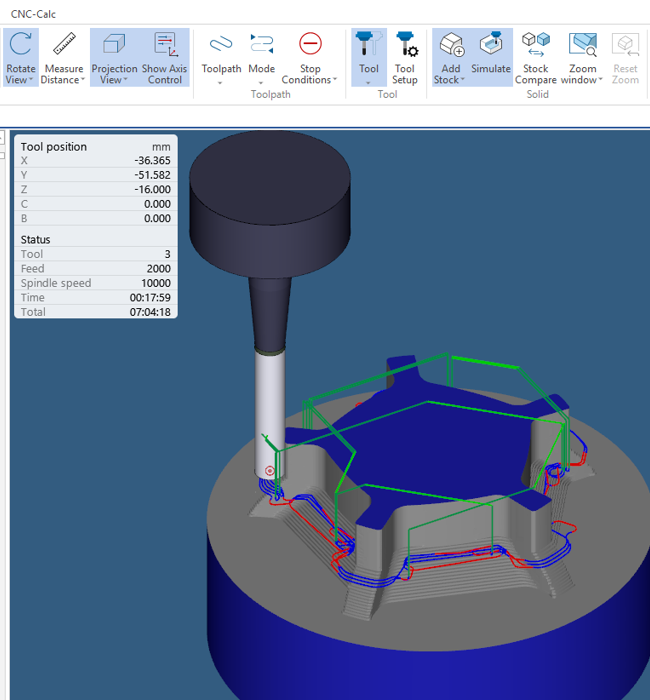The height and width of the screenshot is (700, 650).
Task: Activate the Measure Distance ruler icon
Action: [64, 45]
